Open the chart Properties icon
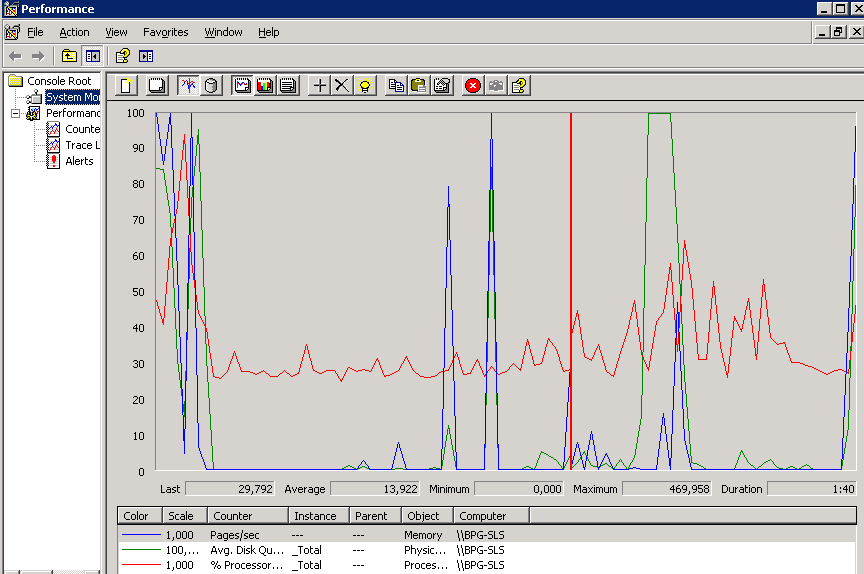This screenshot has height=574, width=864. [x=442, y=86]
